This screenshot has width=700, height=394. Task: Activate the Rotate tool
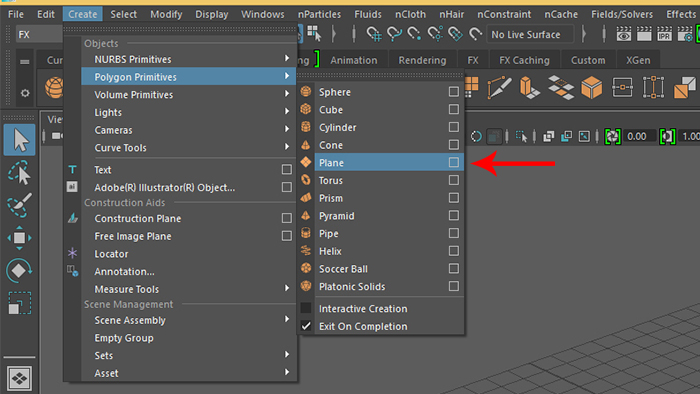(x=19, y=270)
